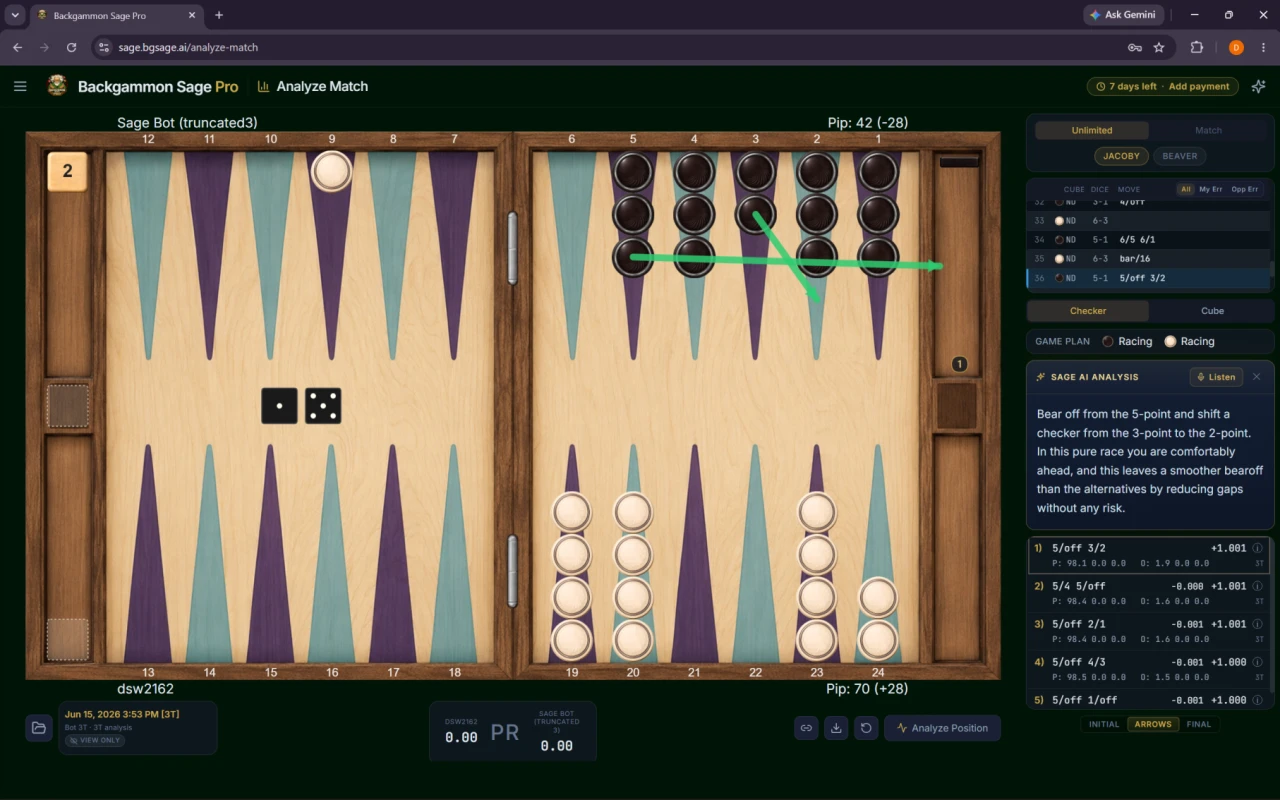Show INITIAL board view
The width and height of the screenshot is (1280, 800).
[1104, 724]
